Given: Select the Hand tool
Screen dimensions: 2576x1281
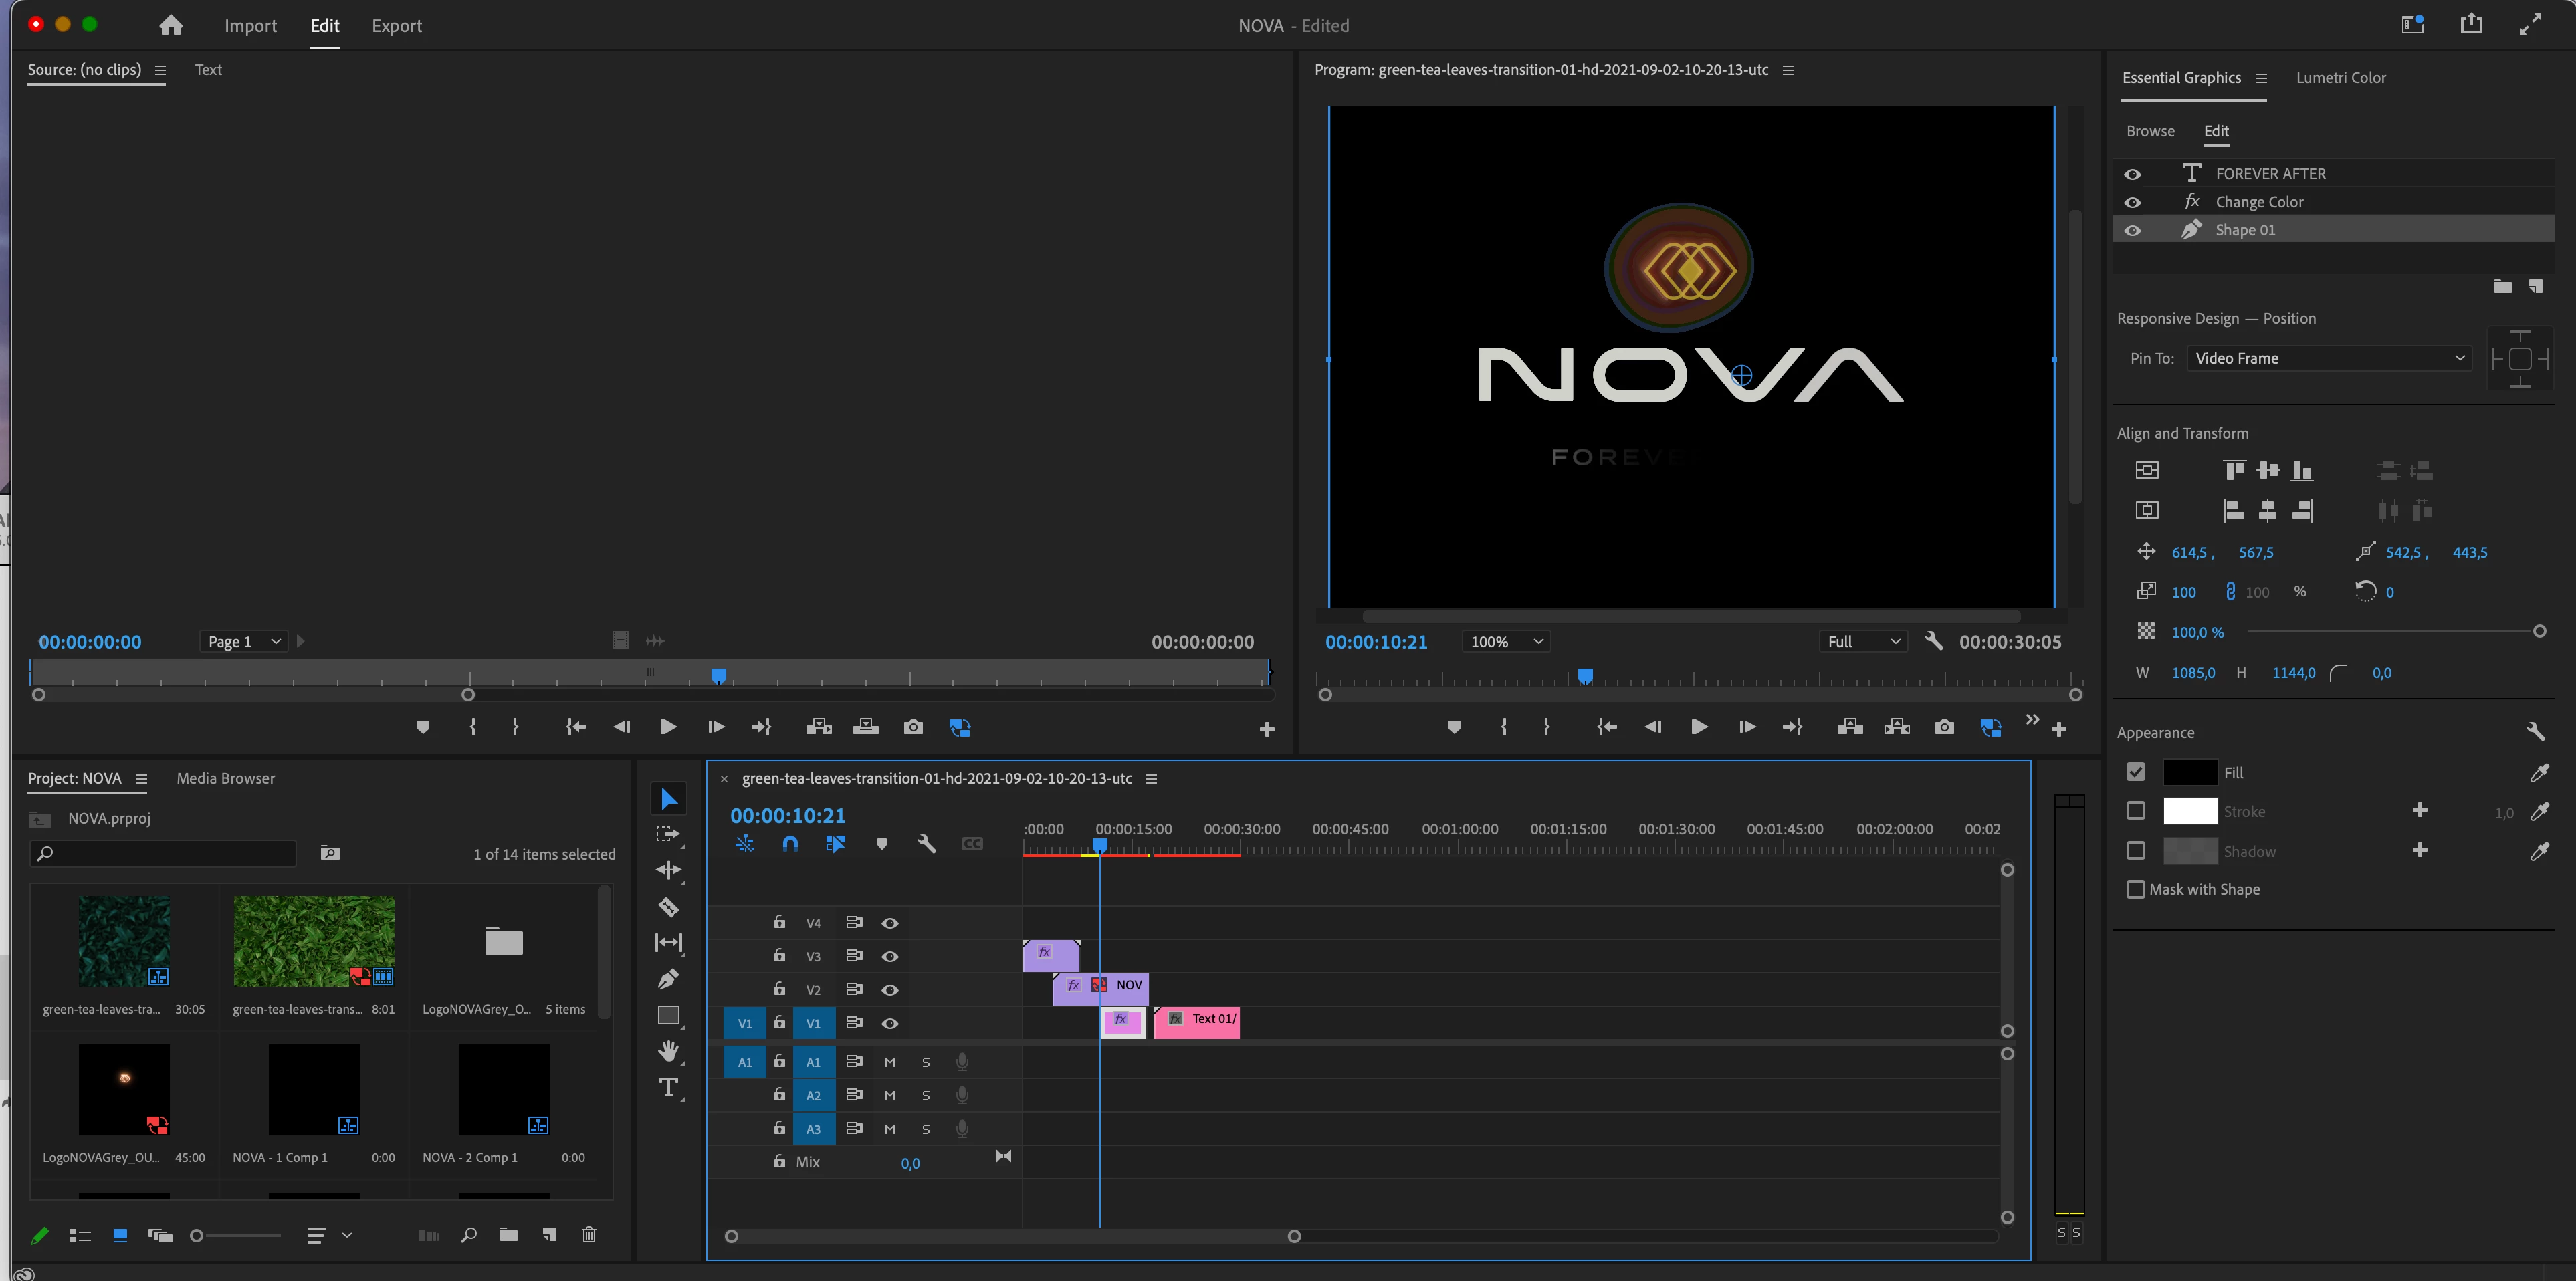Looking at the screenshot, I should click(x=668, y=1051).
